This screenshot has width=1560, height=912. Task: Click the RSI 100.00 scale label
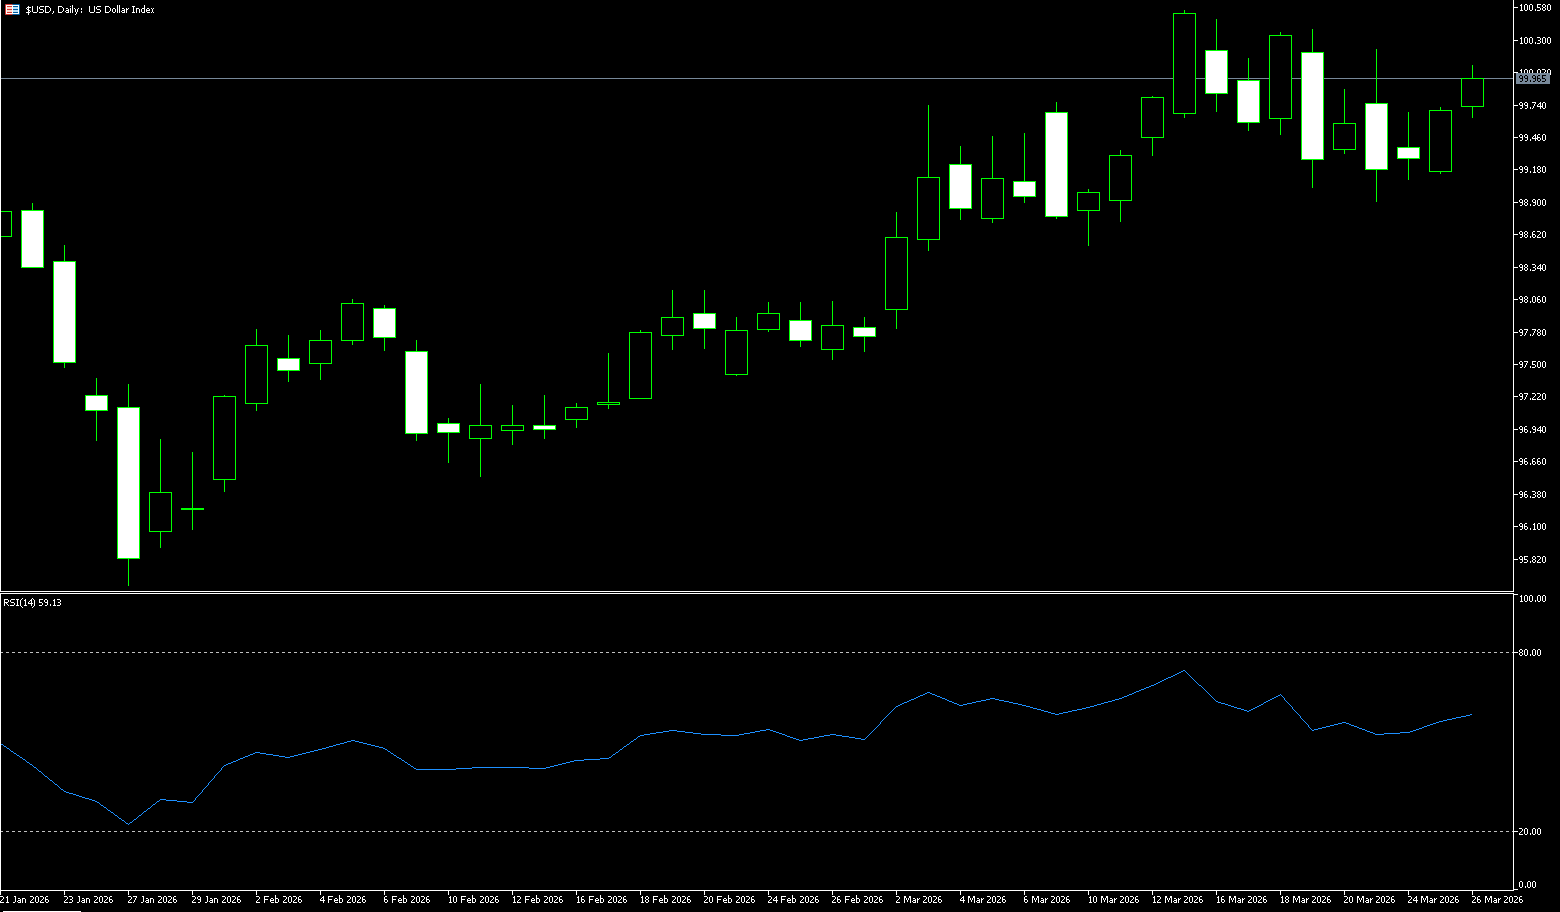1531,599
